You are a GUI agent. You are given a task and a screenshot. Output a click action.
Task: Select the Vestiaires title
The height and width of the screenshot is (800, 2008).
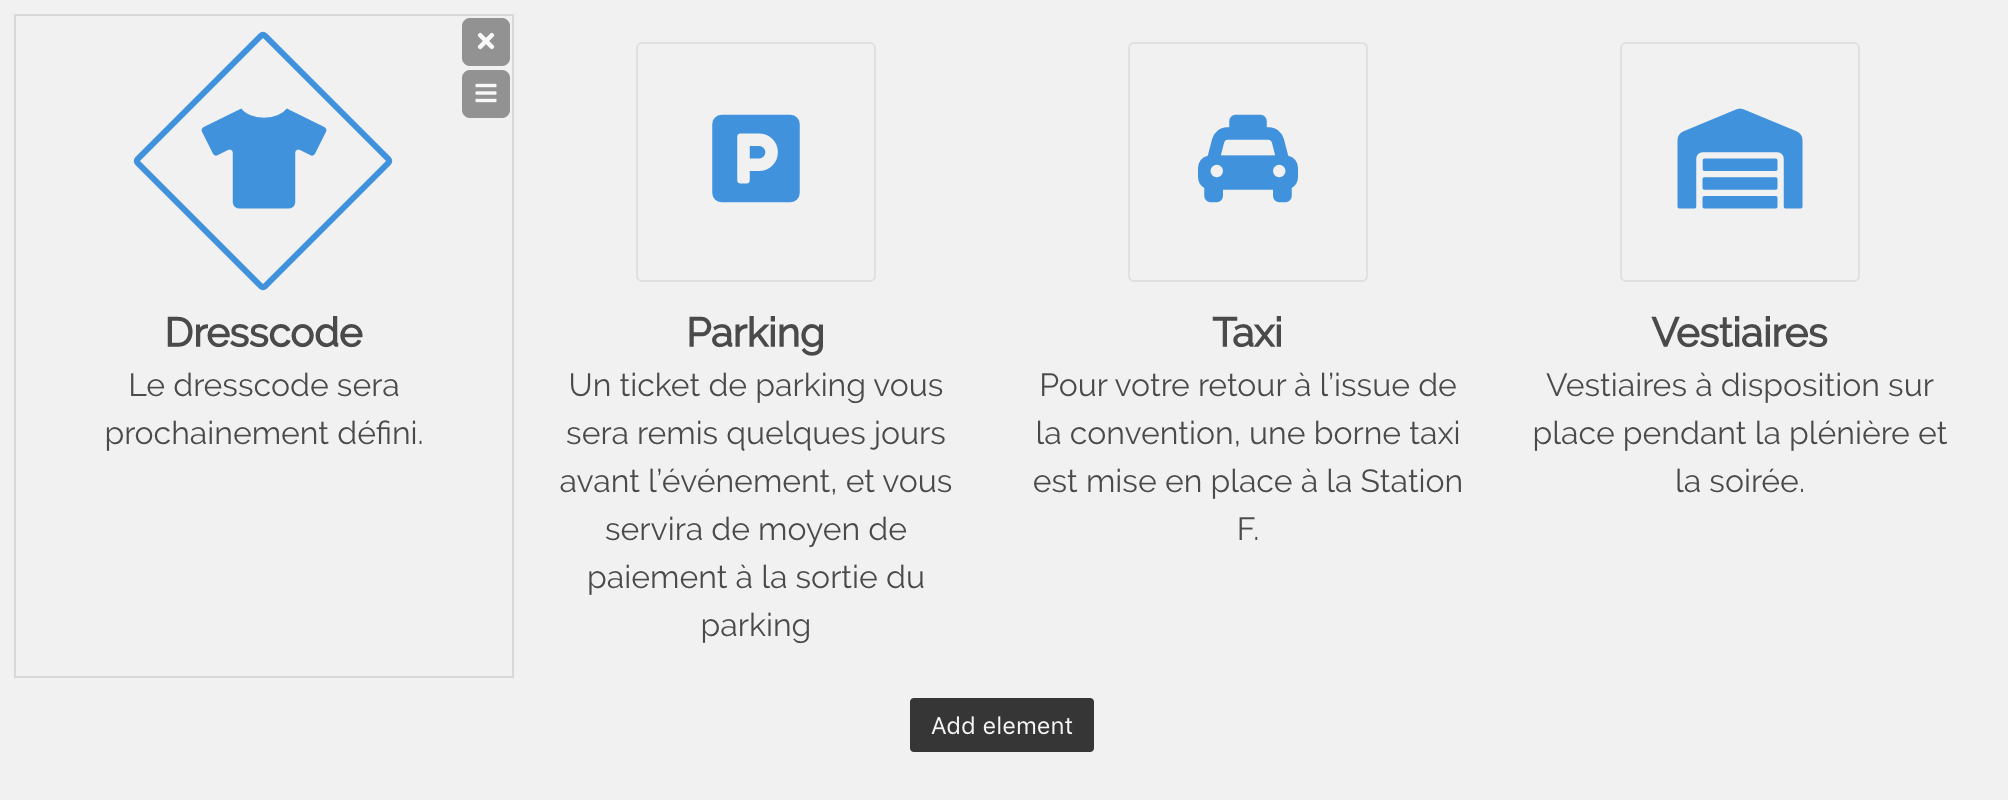pos(1739,333)
